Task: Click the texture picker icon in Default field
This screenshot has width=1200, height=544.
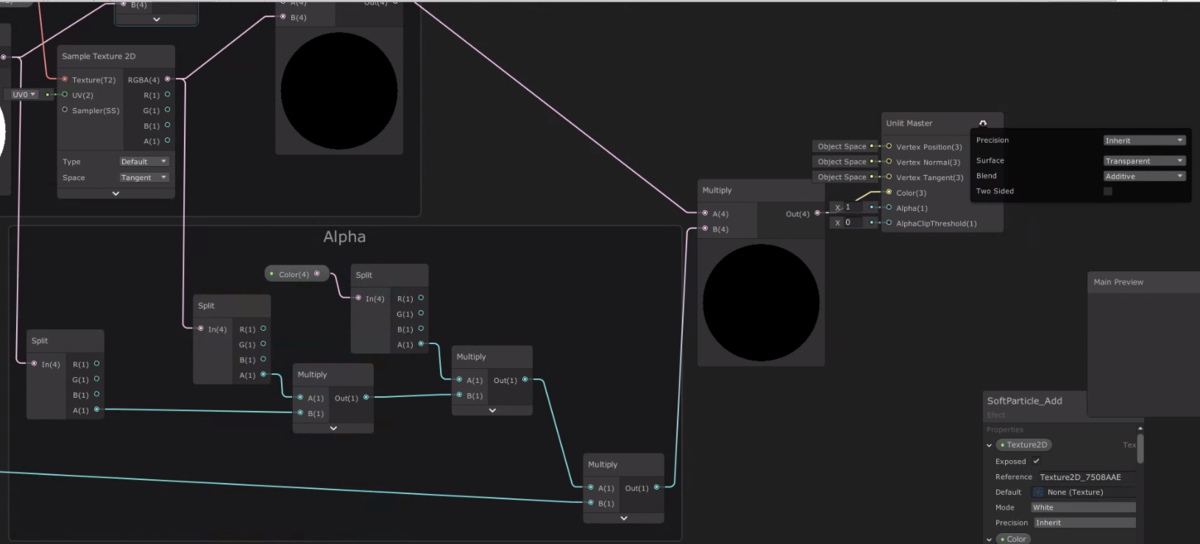Action: pyautogui.click(x=1038, y=492)
